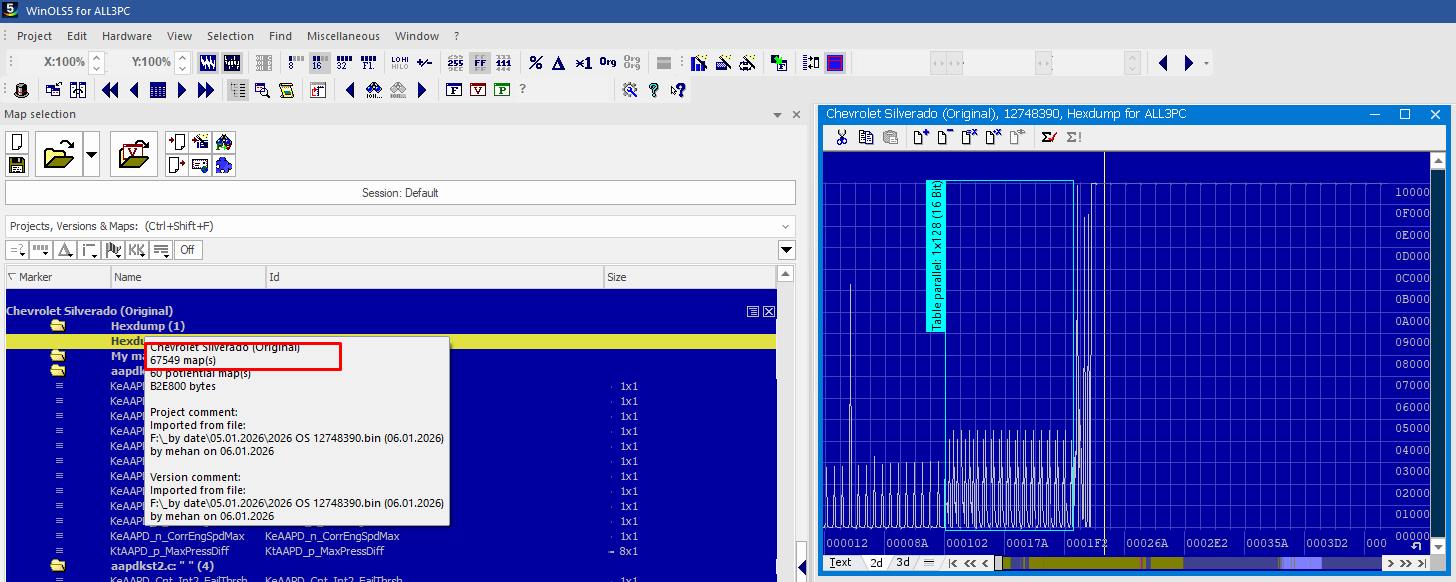Screen dimensions: 1456x582
Task: Open dropdown arrow beside open folder
Action: [91, 155]
